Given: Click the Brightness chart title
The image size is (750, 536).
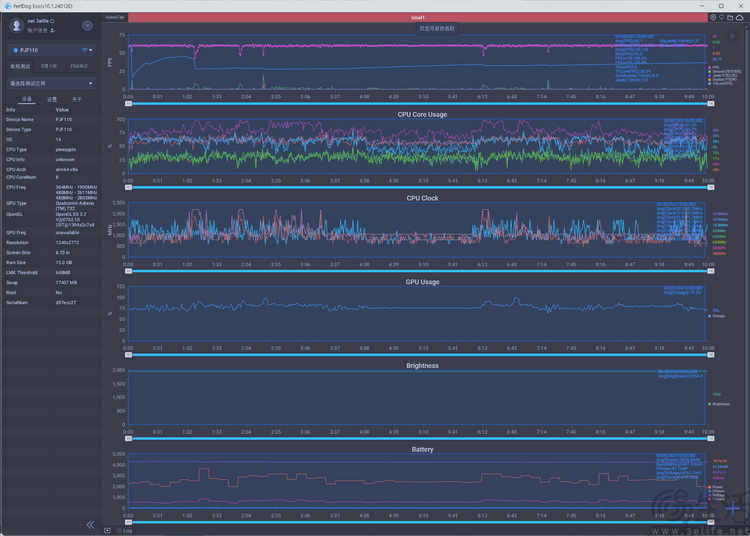Looking at the screenshot, I should pos(422,365).
